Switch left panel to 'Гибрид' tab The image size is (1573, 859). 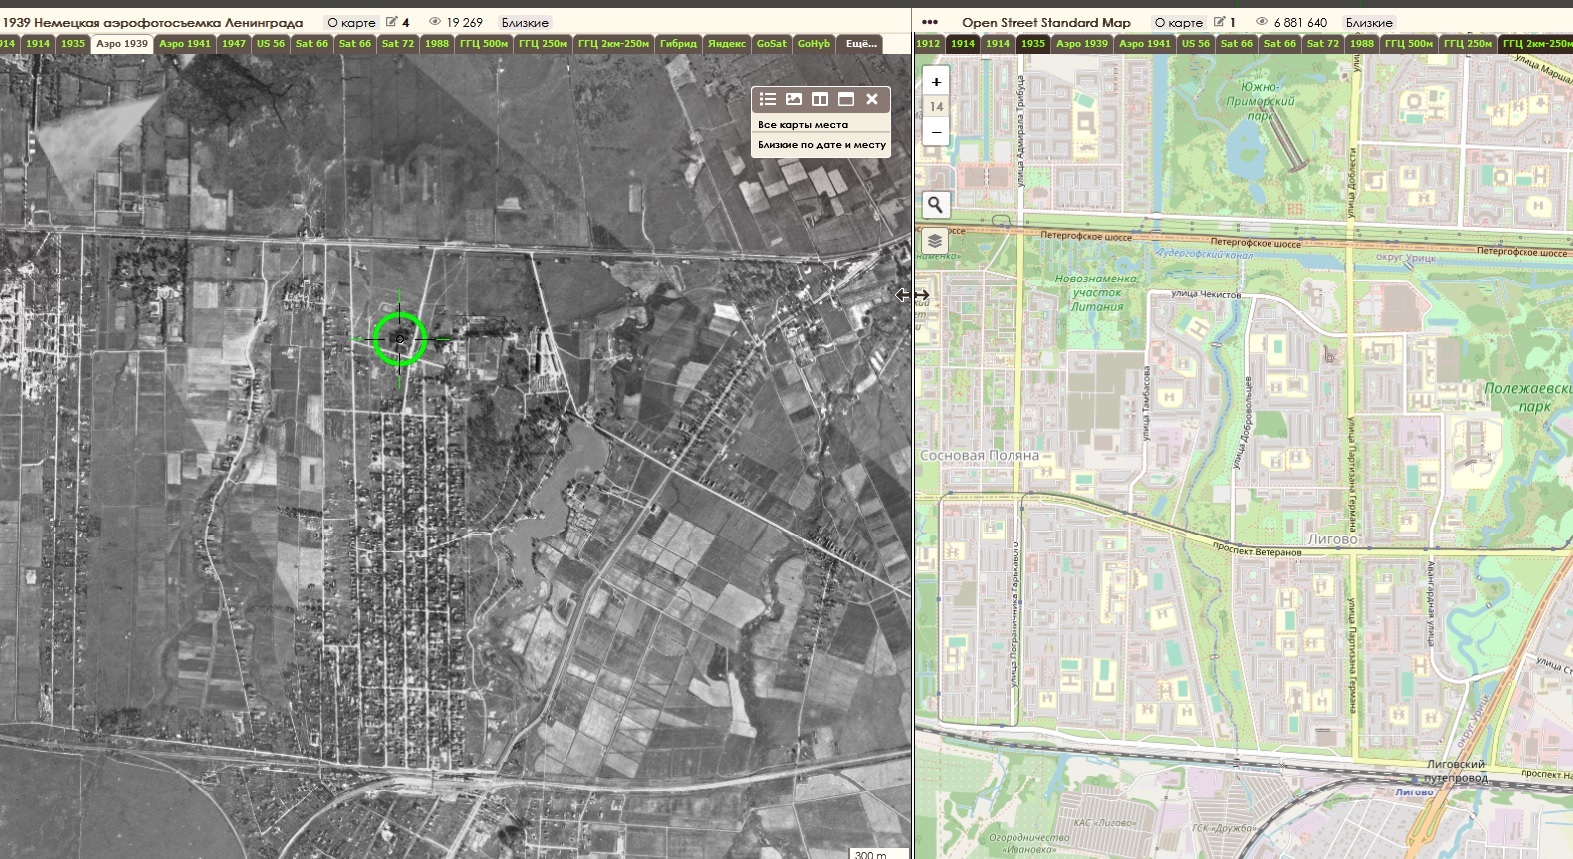[678, 44]
